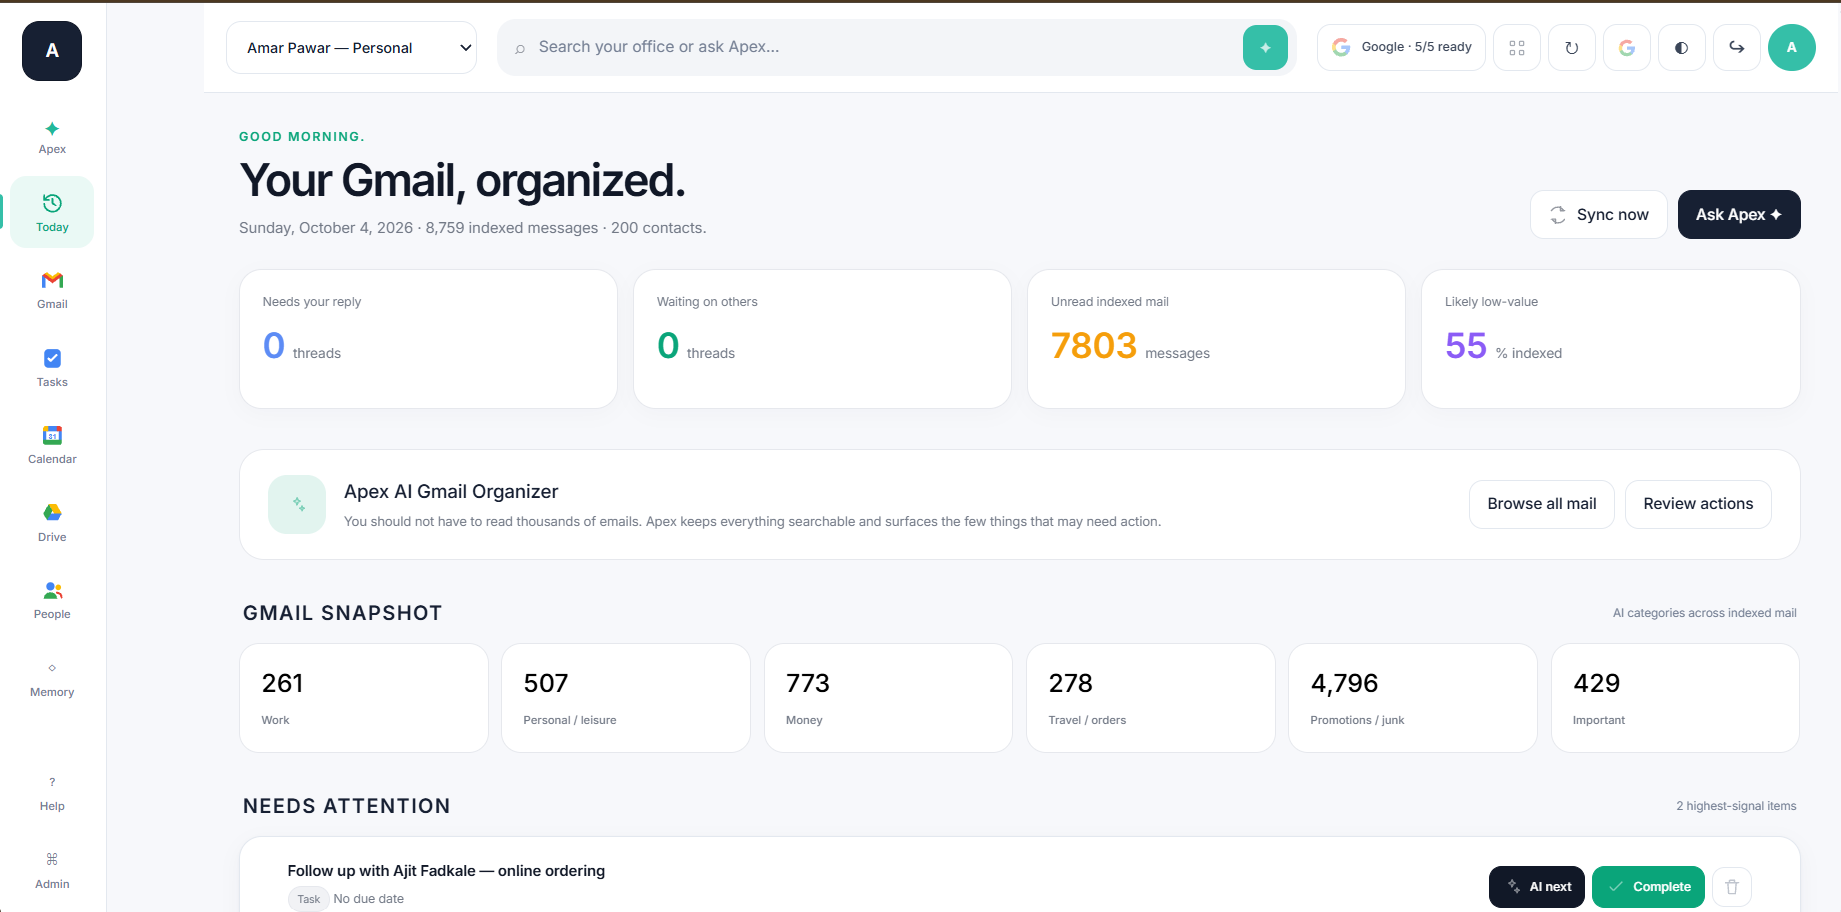This screenshot has height=912, width=1841.
Task: Open the apps grid icon in header
Action: tap(1517, 48)
